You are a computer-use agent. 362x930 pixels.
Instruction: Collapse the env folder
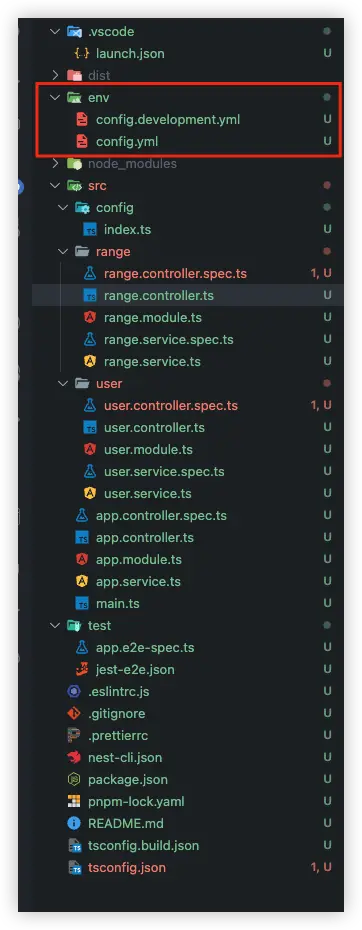[56, 97]
